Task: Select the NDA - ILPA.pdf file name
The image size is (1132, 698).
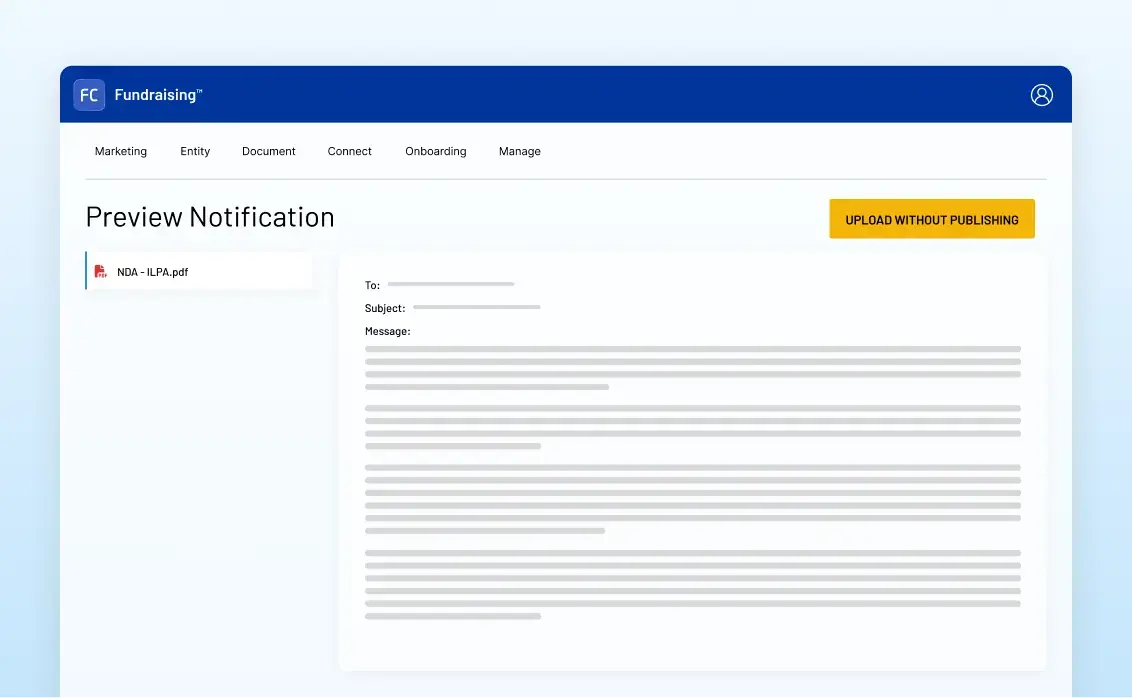Action: (152, 272)
